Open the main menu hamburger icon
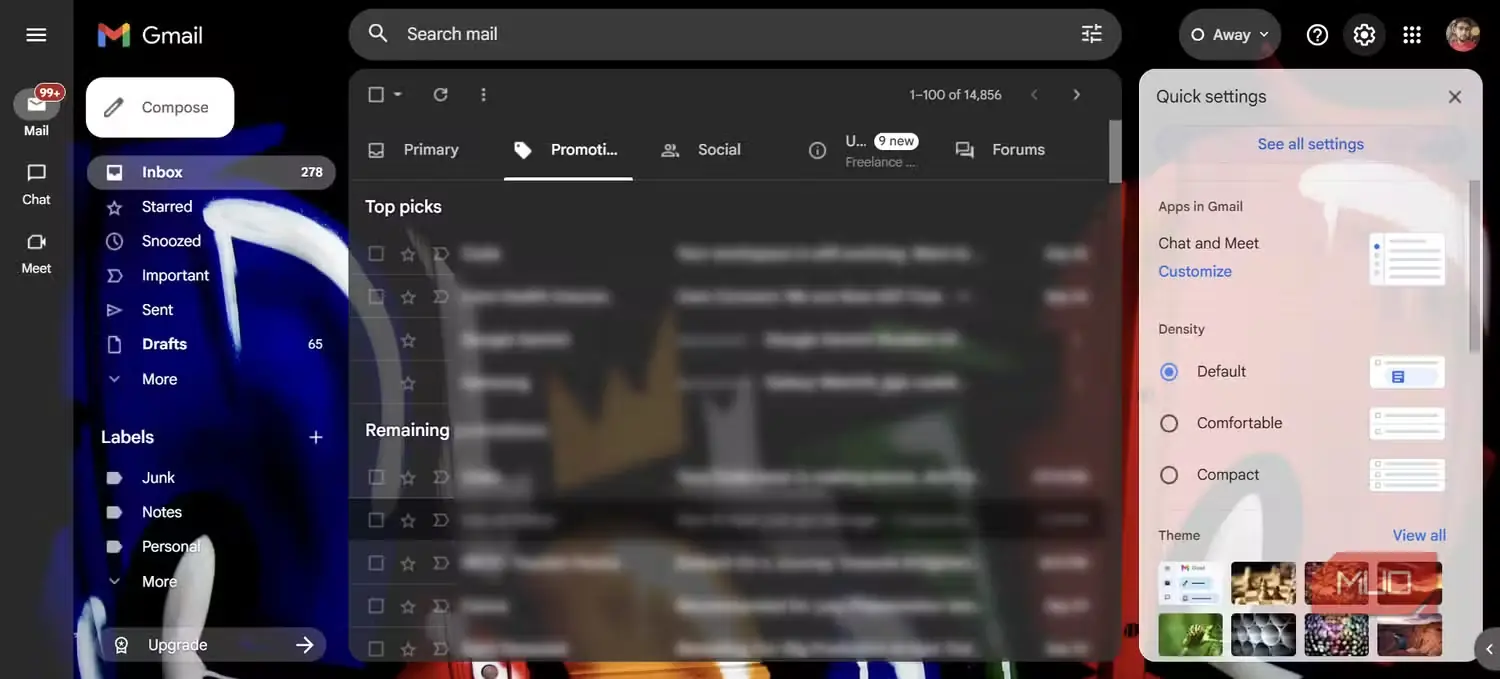This screenshot has width=1500, height=679. pyautogui.click(x=36, y=35)
